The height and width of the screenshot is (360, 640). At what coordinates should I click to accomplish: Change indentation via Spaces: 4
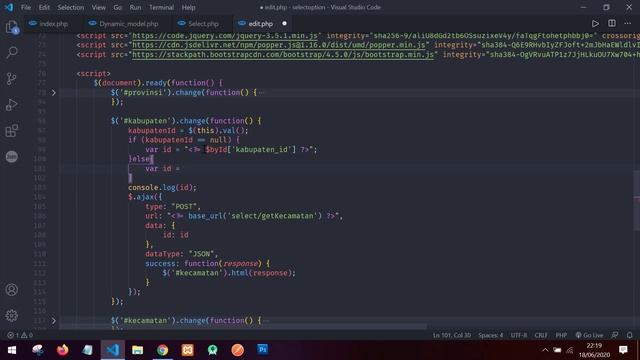[x=490, y=335]
